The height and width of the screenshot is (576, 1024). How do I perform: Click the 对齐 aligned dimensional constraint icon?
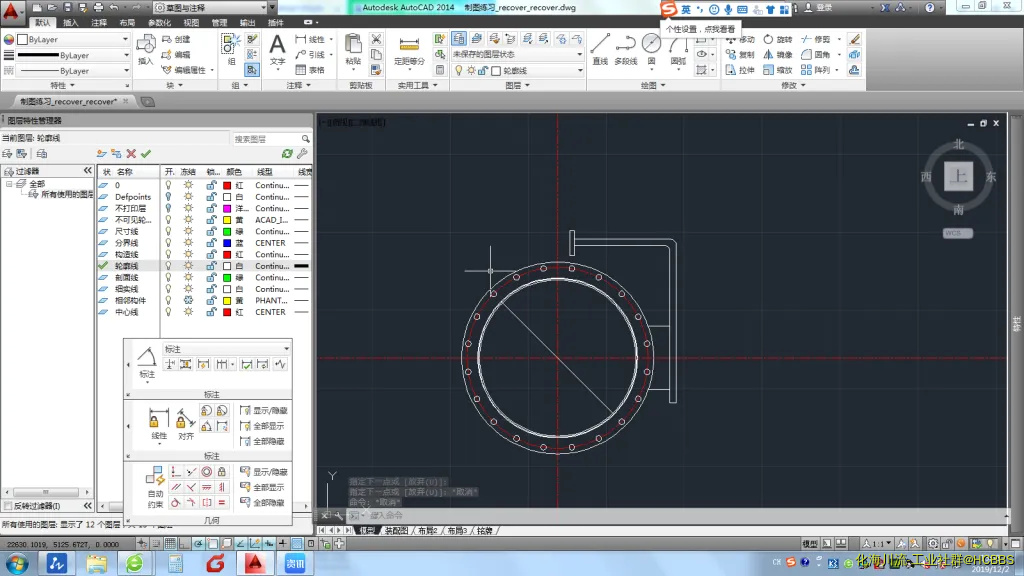point(185,424)
